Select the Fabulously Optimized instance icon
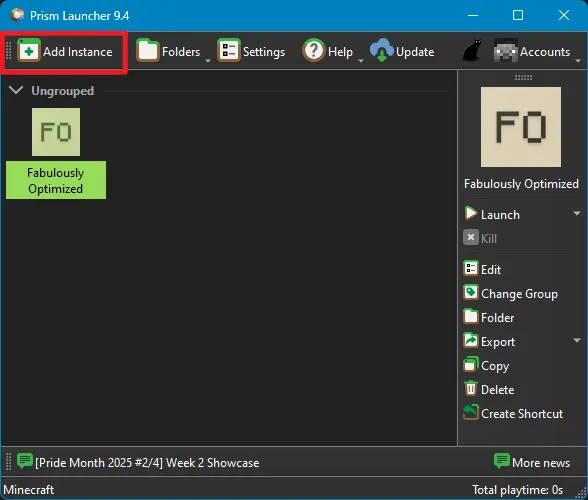Image resolution: width=588 pixels, height=500 pixels. [x=56, y=132]
